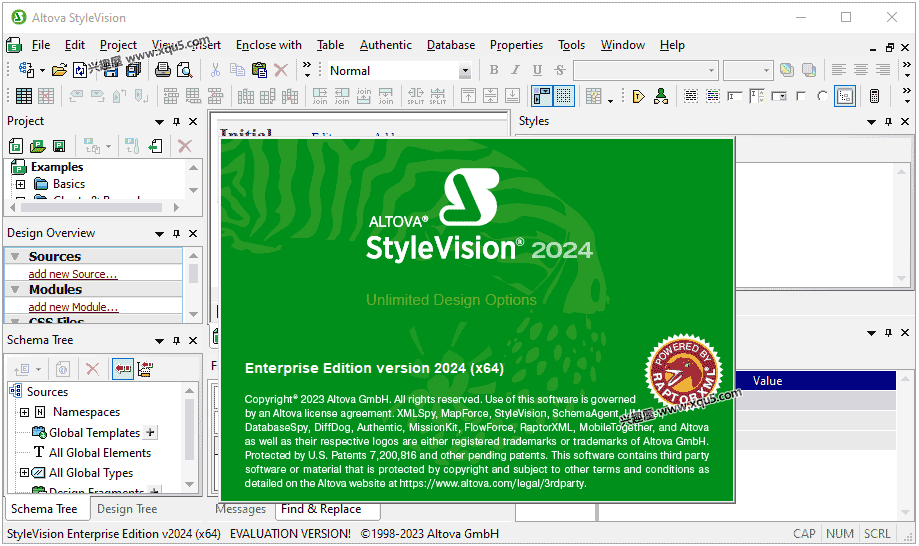Expand the Basics folder in Project
919x546 pixels.
(21, 184)
